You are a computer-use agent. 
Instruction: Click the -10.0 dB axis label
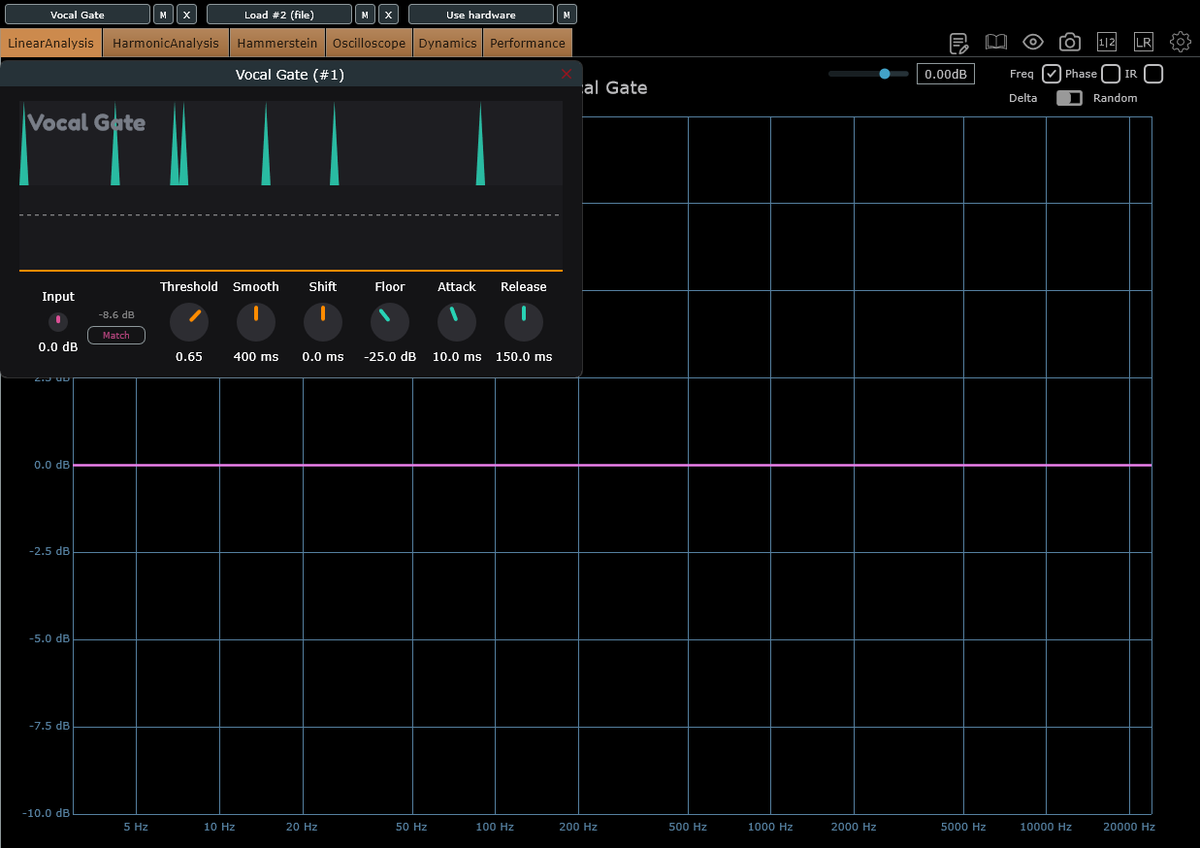[48, 813]
